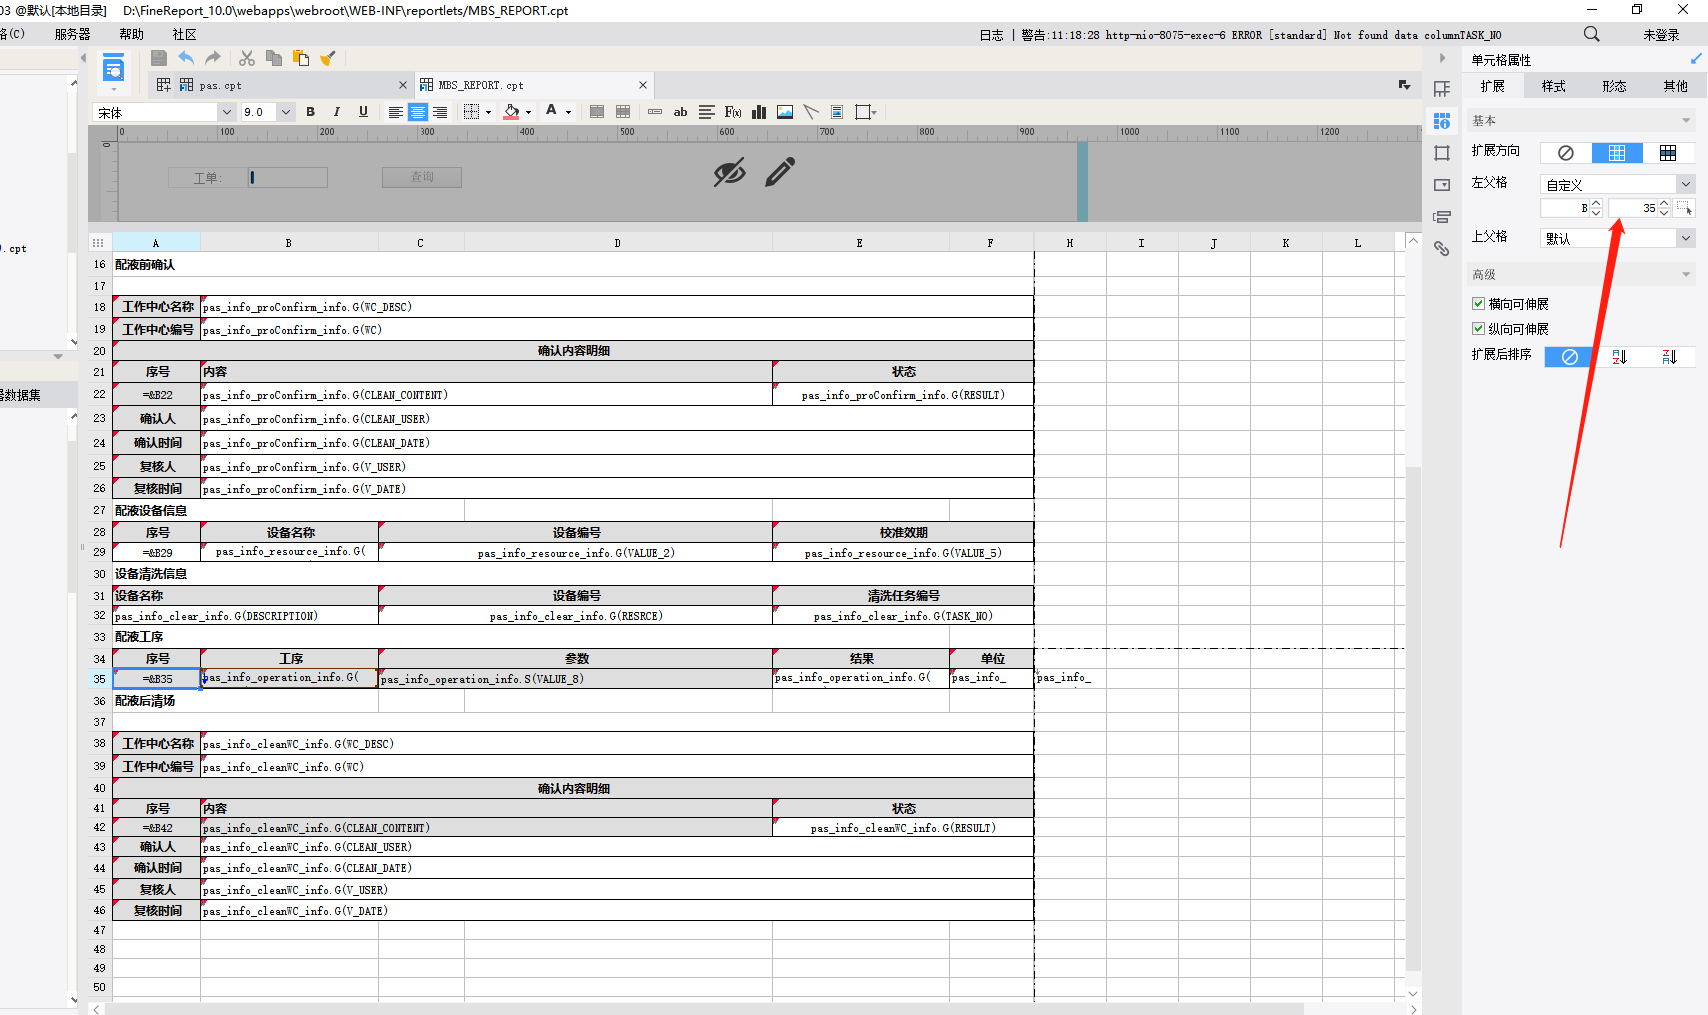The image size is (1708, 1015).
Task: Align cell text center
Action: [x=418, y=112]
